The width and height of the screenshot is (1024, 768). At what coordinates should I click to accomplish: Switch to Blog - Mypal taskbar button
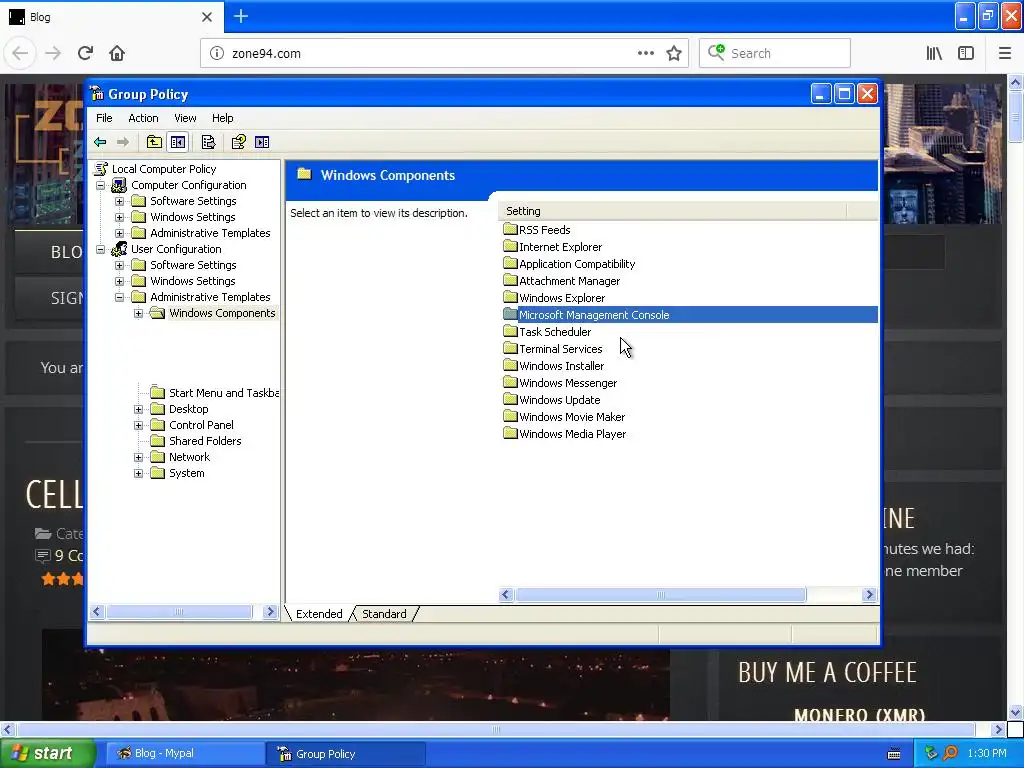[x=185, y=753]
